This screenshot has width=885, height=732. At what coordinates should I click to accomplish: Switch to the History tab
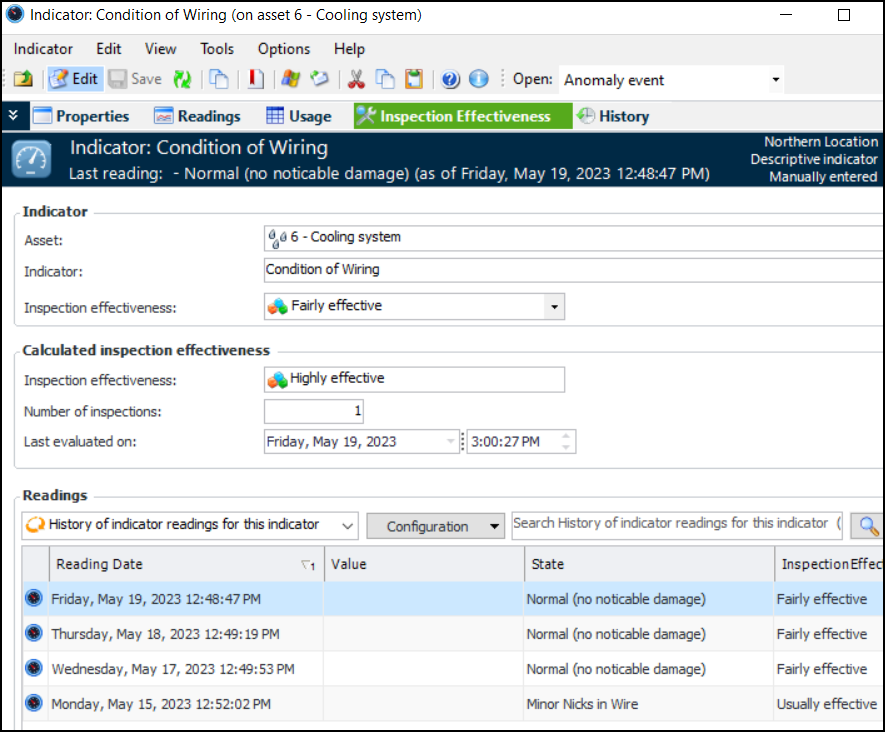click(613, 116)
